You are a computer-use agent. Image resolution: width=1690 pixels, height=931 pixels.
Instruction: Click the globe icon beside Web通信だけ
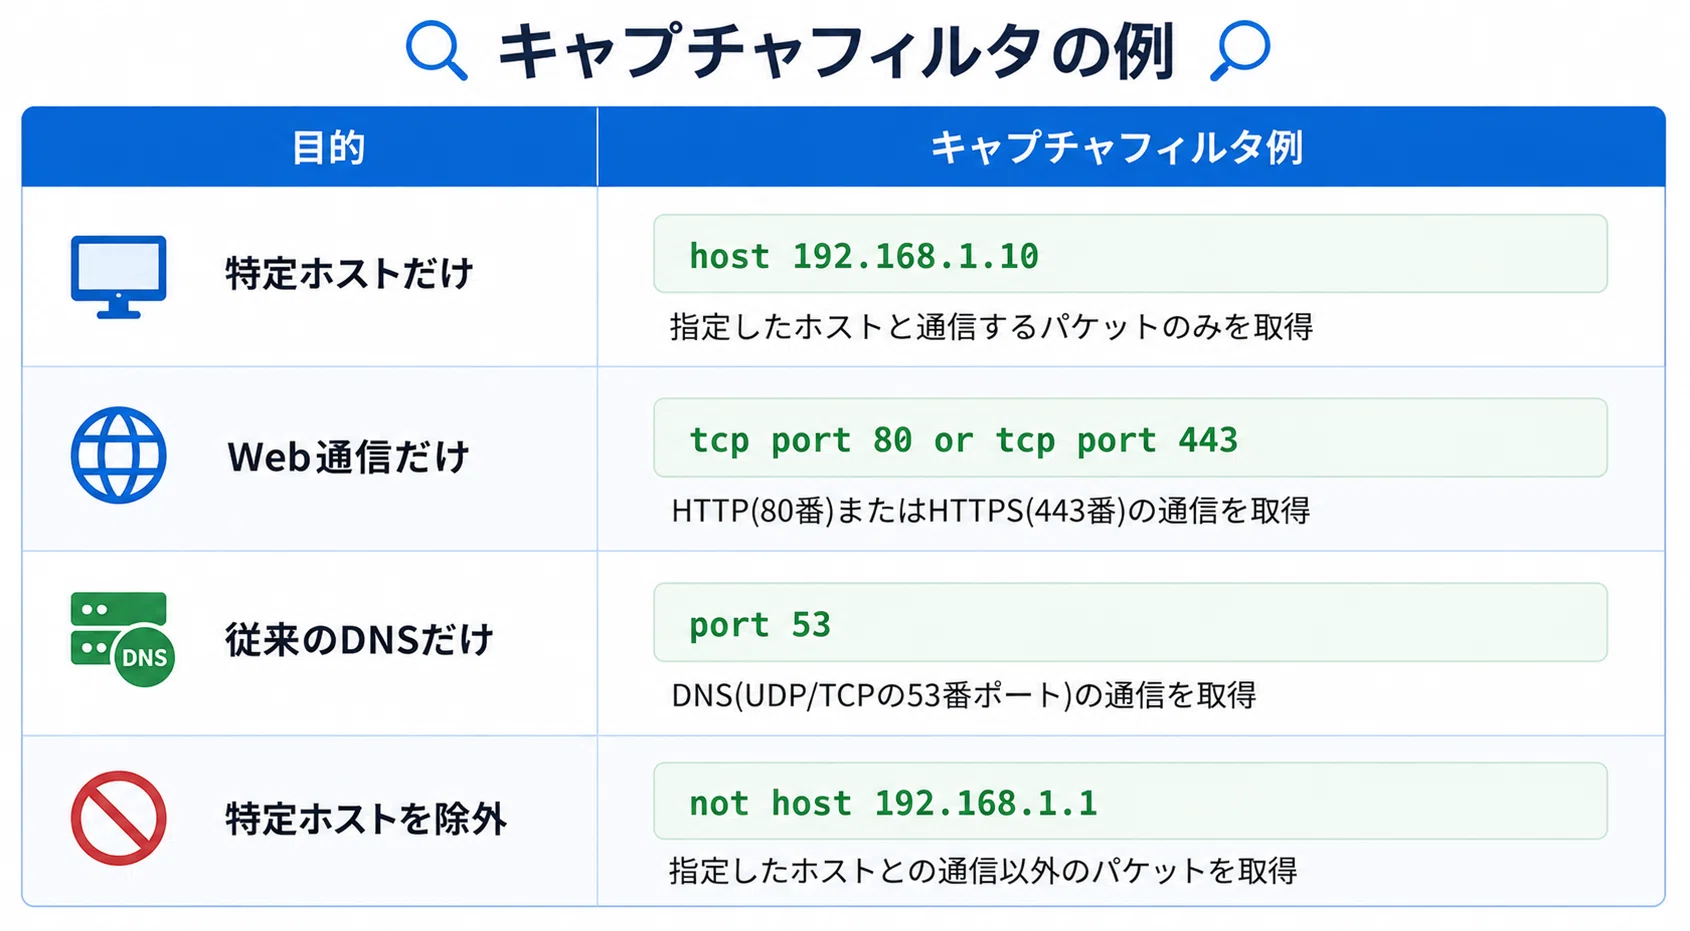(118, 455)
